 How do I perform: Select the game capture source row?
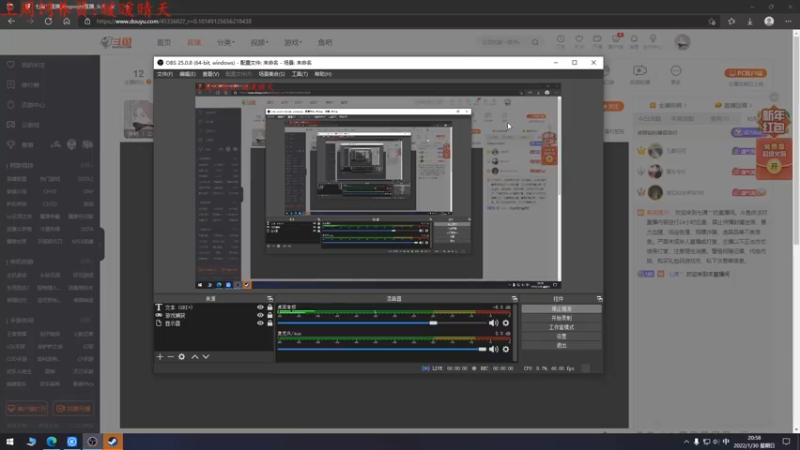coord(214,315)
